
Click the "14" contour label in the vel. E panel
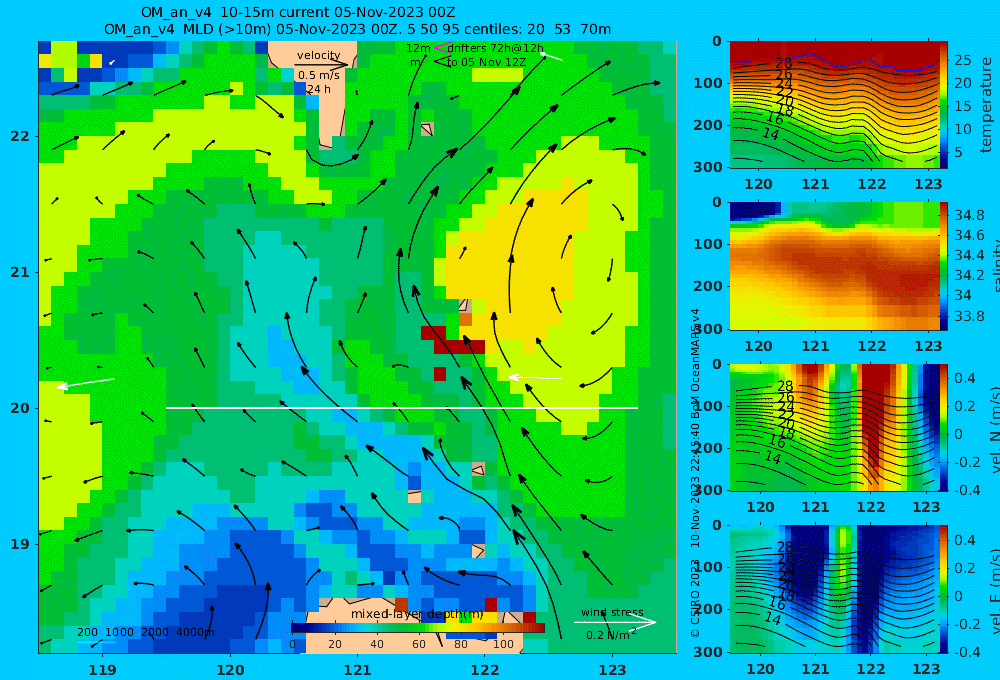(x=772, y=618)
